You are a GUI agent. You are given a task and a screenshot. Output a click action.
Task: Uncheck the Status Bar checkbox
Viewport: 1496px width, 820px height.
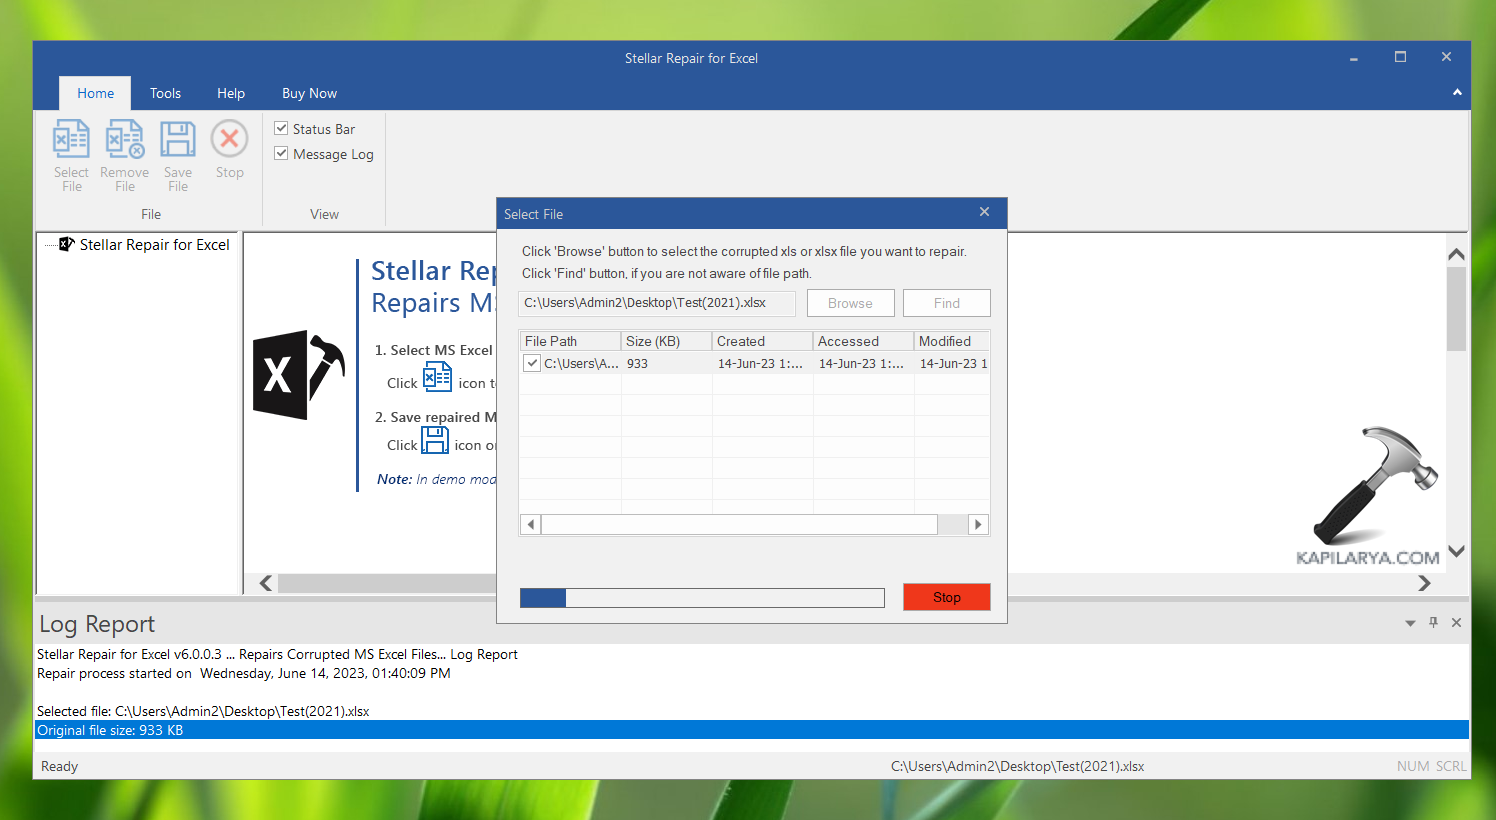[x=282, y=129]
